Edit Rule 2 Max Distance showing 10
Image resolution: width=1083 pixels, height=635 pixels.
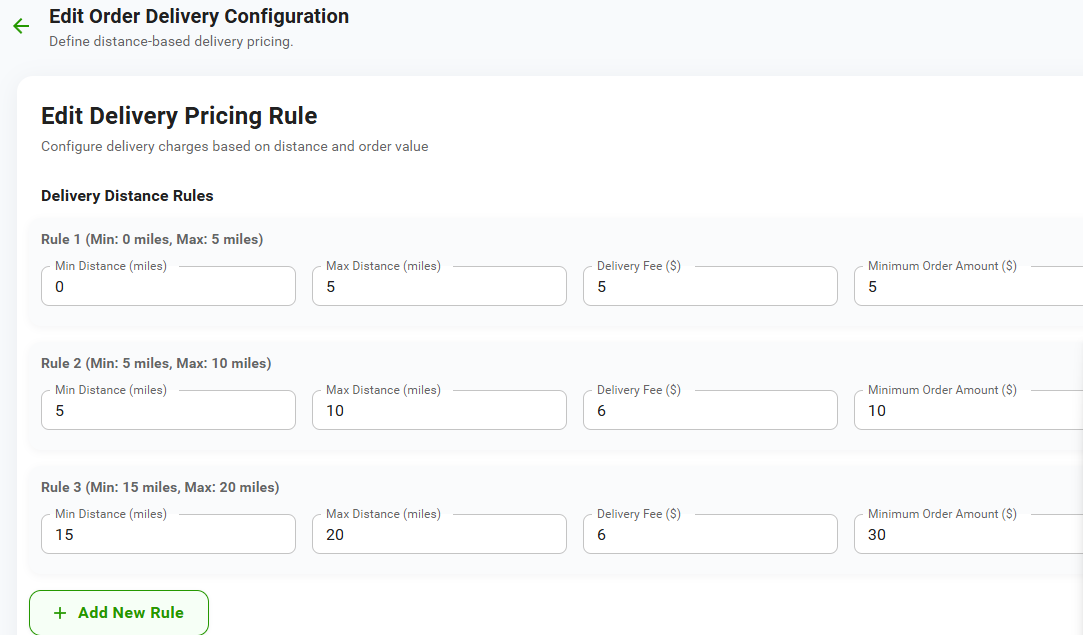pos(439,411)
